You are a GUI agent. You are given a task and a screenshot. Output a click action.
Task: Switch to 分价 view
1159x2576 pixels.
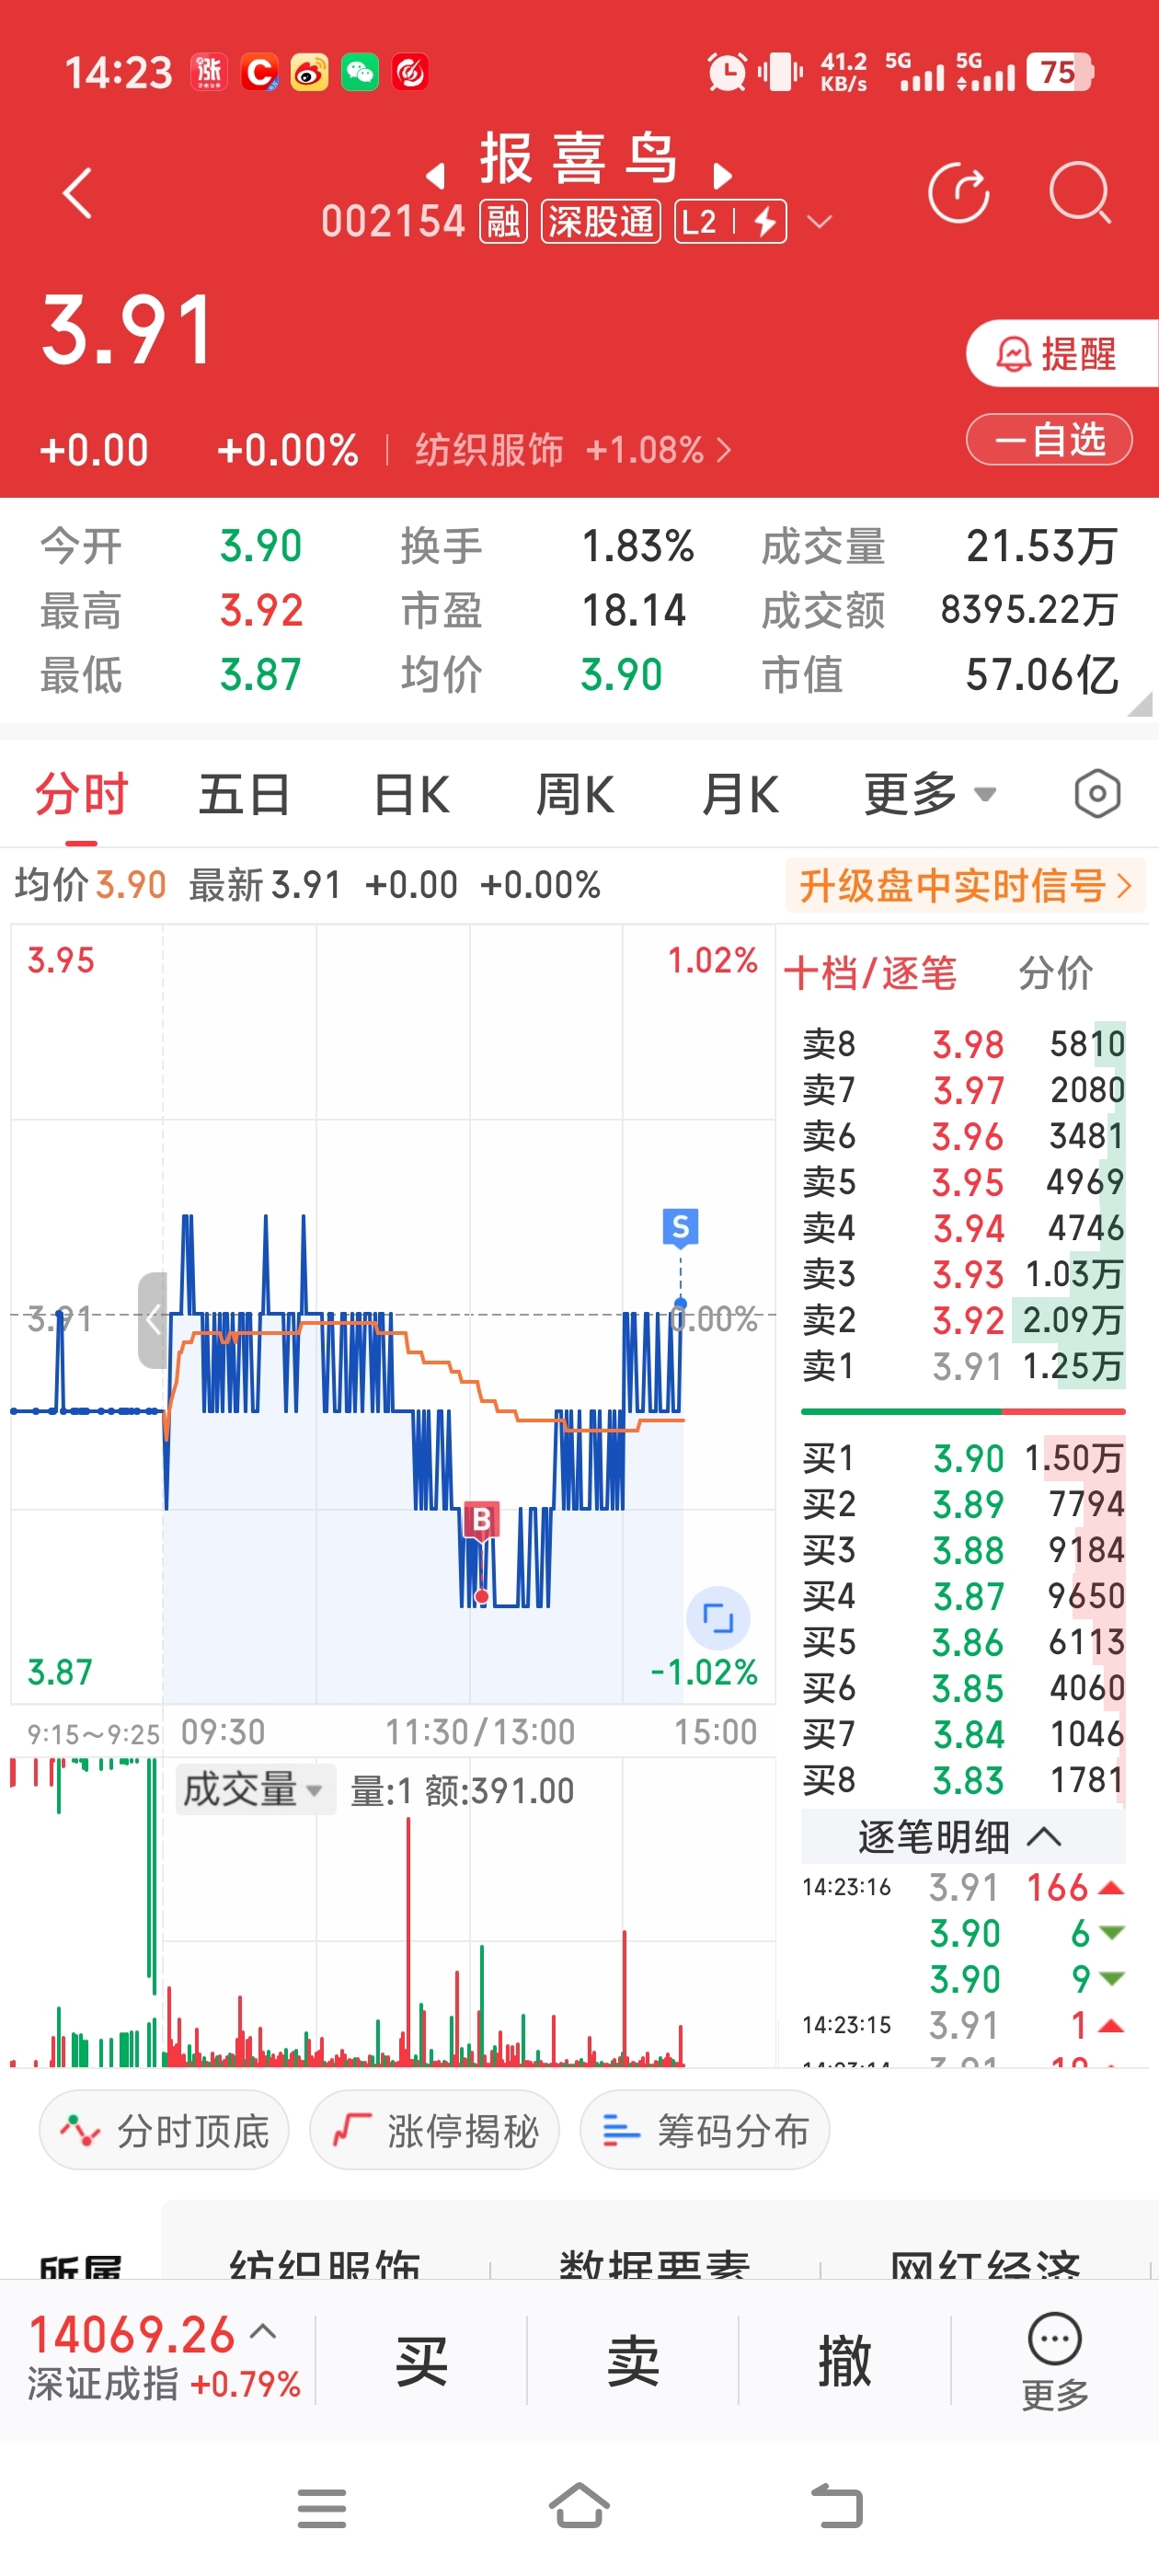(1056, 973)
